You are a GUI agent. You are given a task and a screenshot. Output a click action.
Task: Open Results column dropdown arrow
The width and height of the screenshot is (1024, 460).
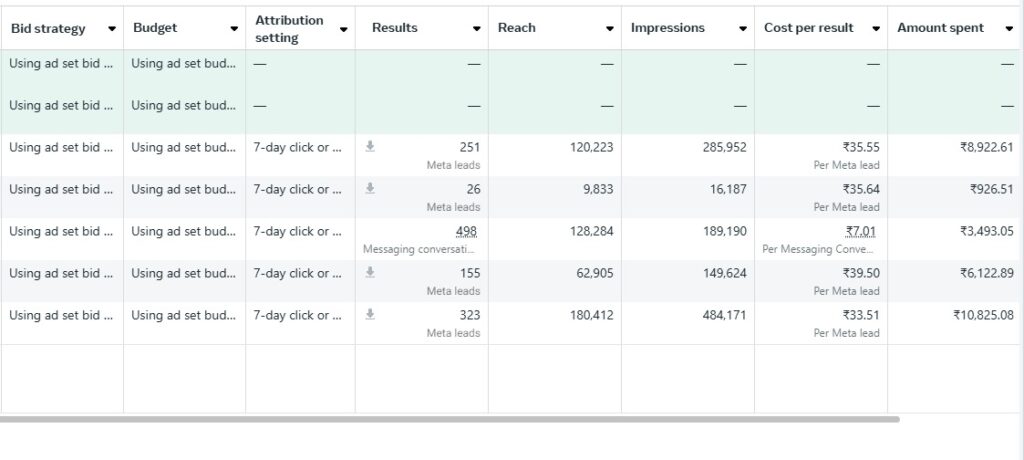477,29
